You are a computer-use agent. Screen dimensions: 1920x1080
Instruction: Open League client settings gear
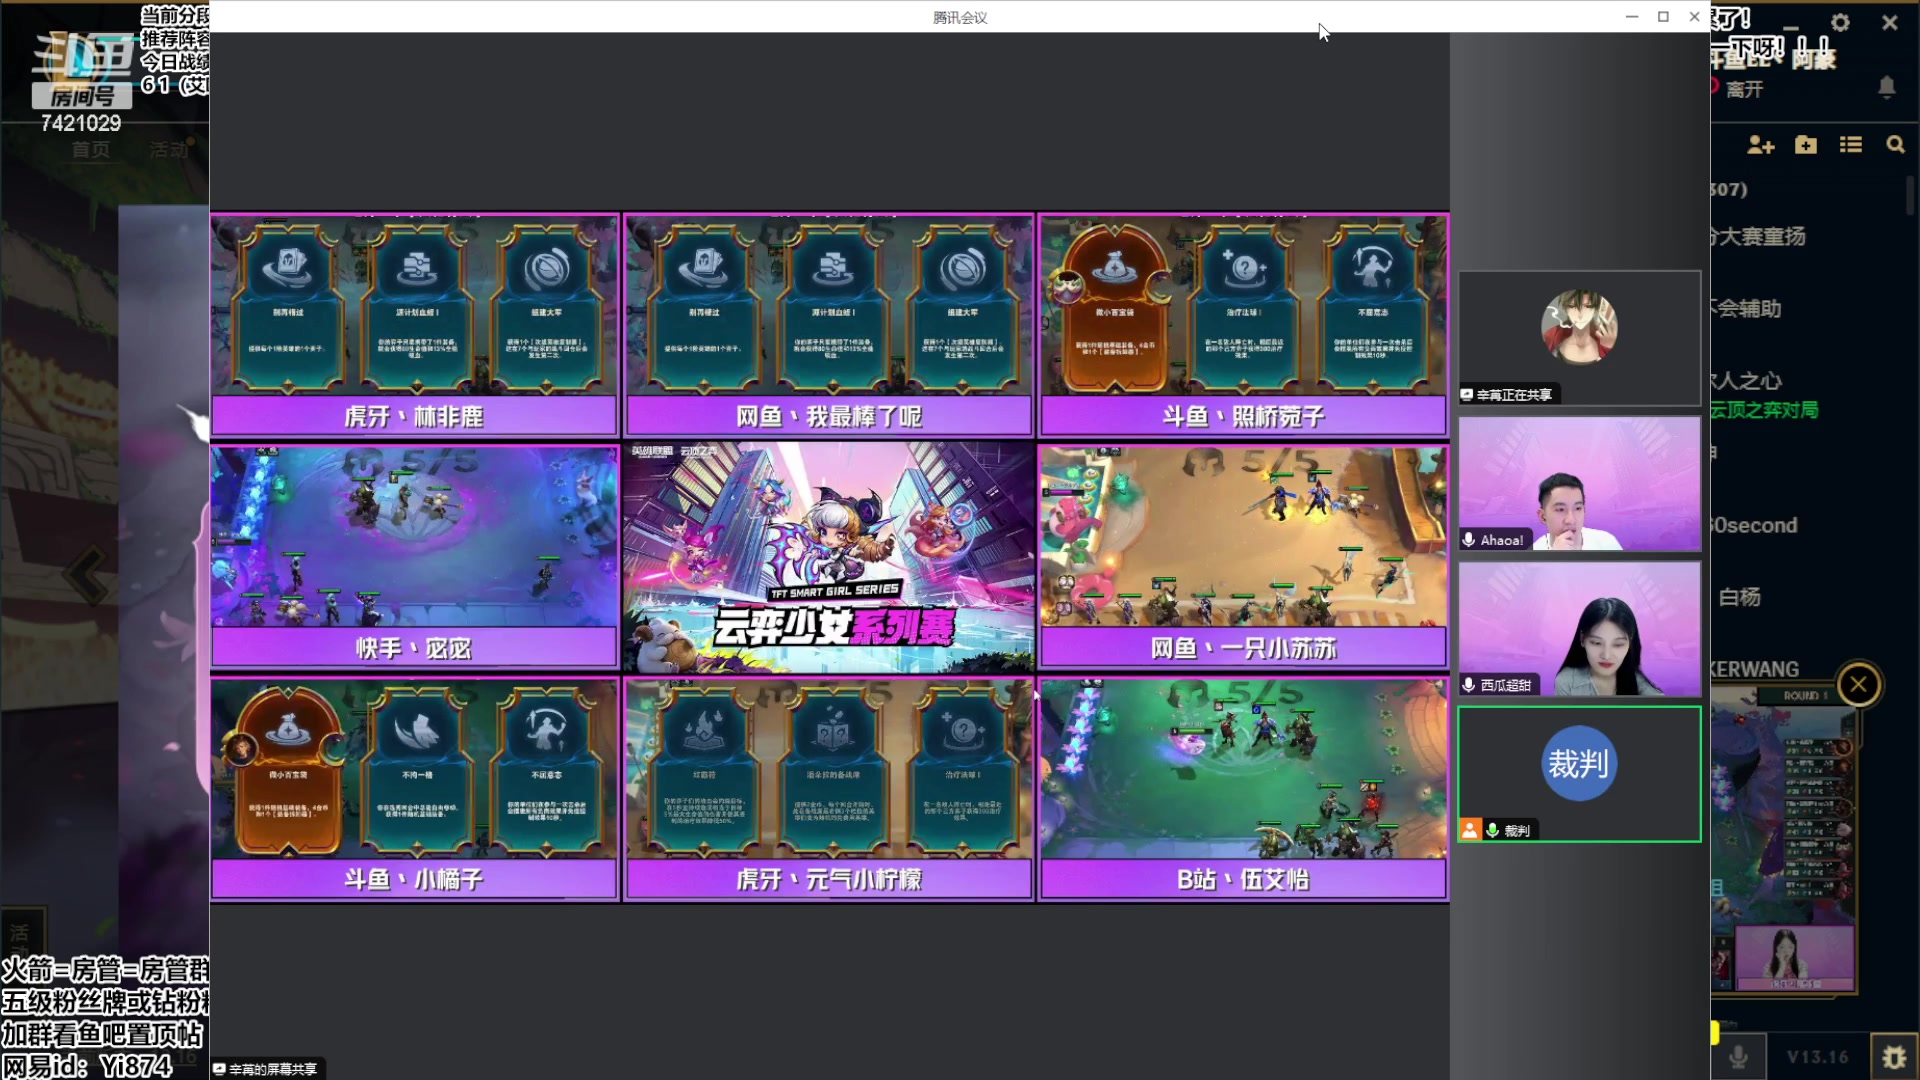1840,22
